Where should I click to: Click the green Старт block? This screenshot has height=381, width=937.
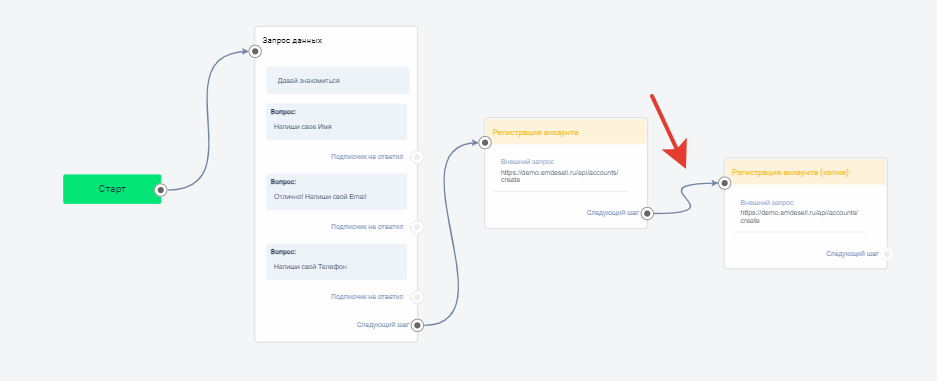[112, 189]
